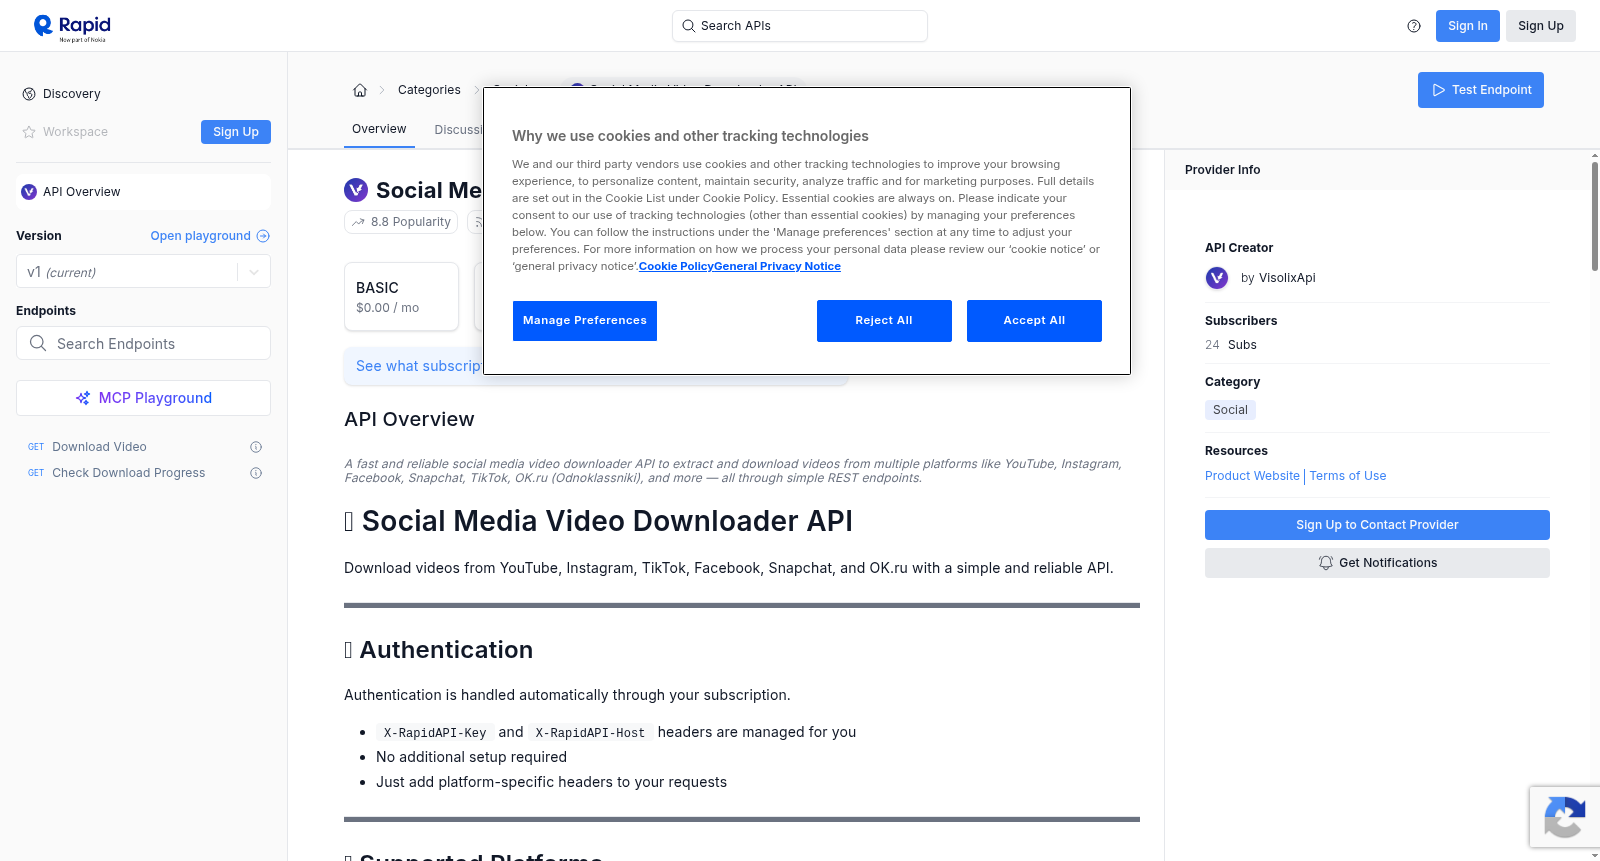Click the Discovery compass icon

29,94
